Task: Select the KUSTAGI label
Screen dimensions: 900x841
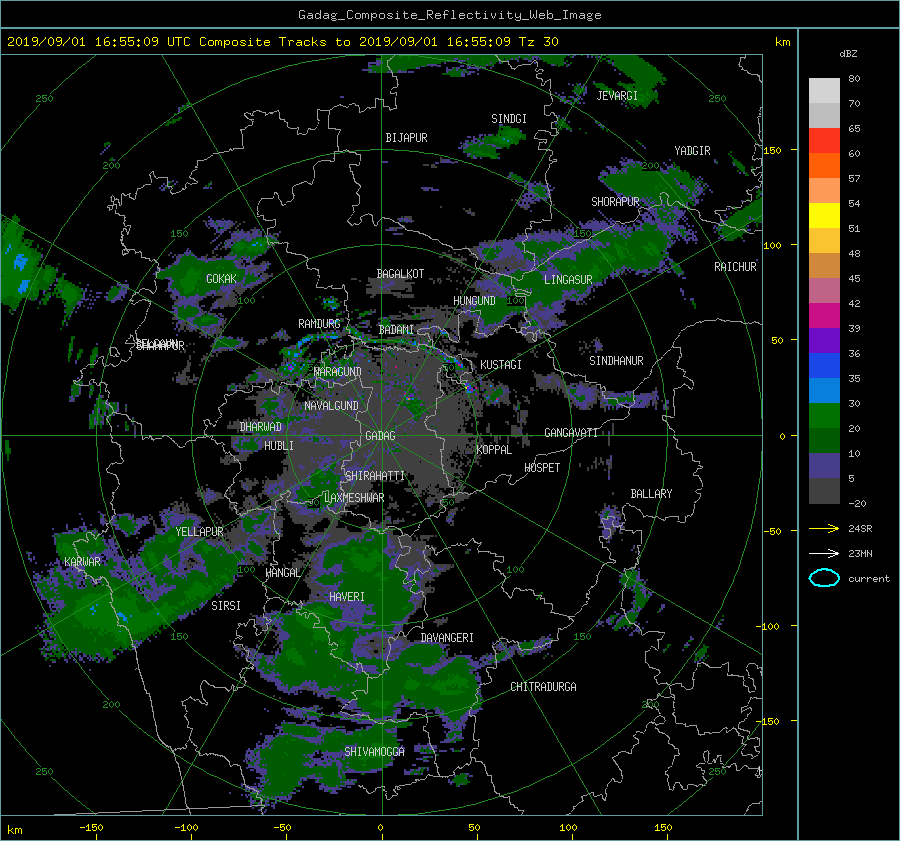Action: click(x=501, y=365)
